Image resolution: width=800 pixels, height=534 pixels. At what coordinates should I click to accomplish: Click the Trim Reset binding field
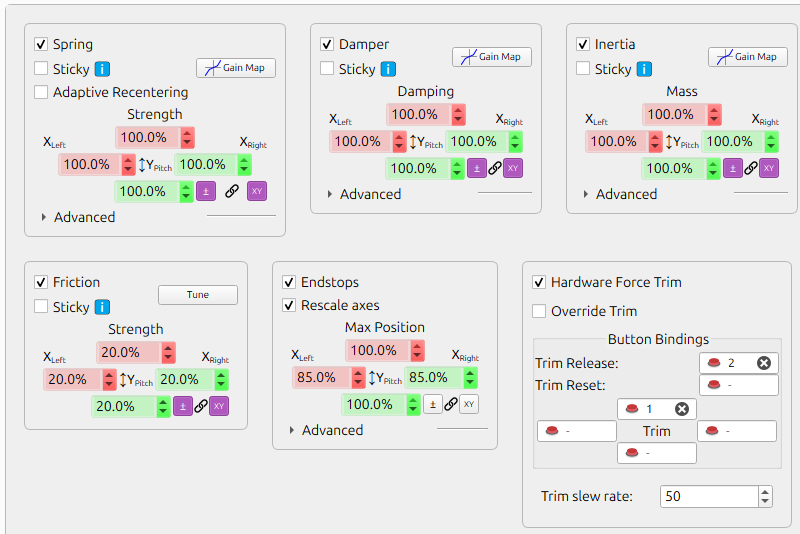[738, 385]
